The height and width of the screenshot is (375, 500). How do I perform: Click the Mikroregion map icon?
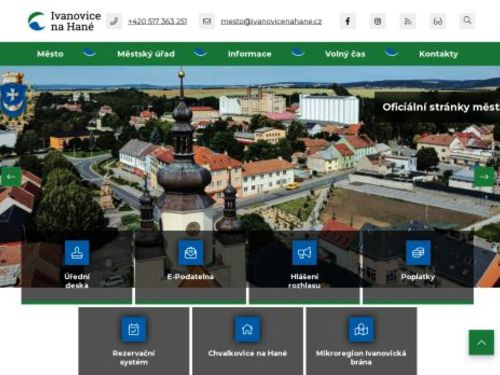361,329
